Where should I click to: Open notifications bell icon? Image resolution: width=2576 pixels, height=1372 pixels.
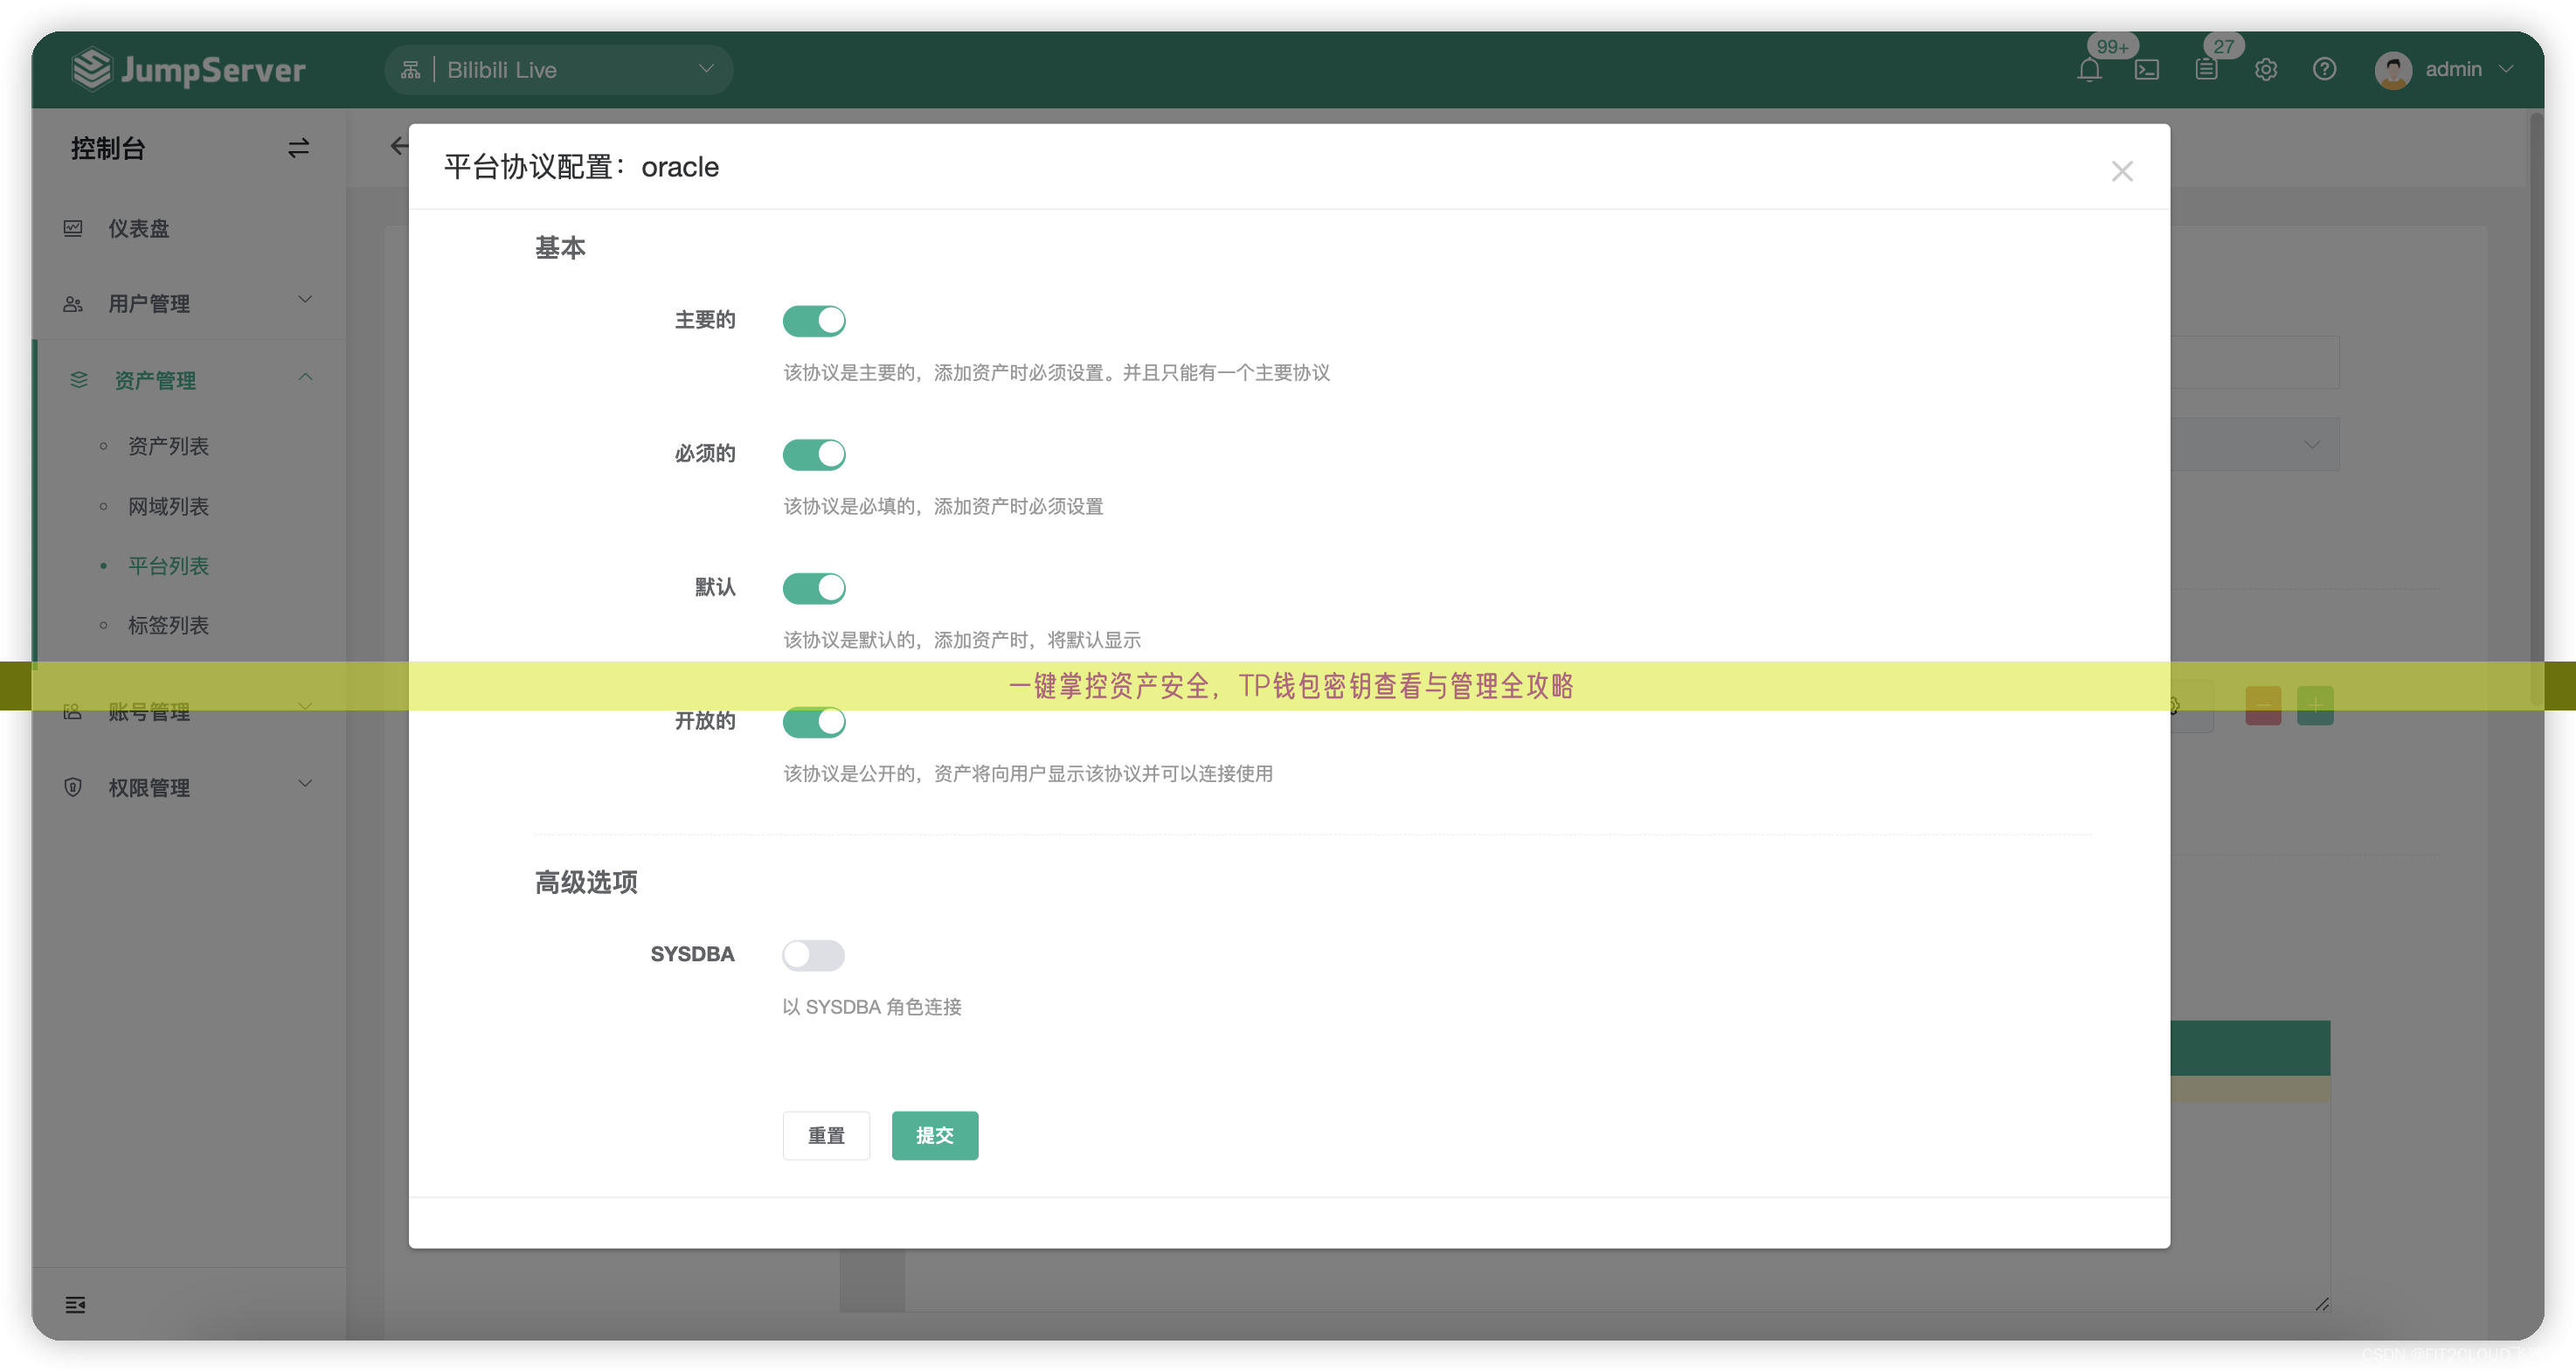coord(2089,69)
